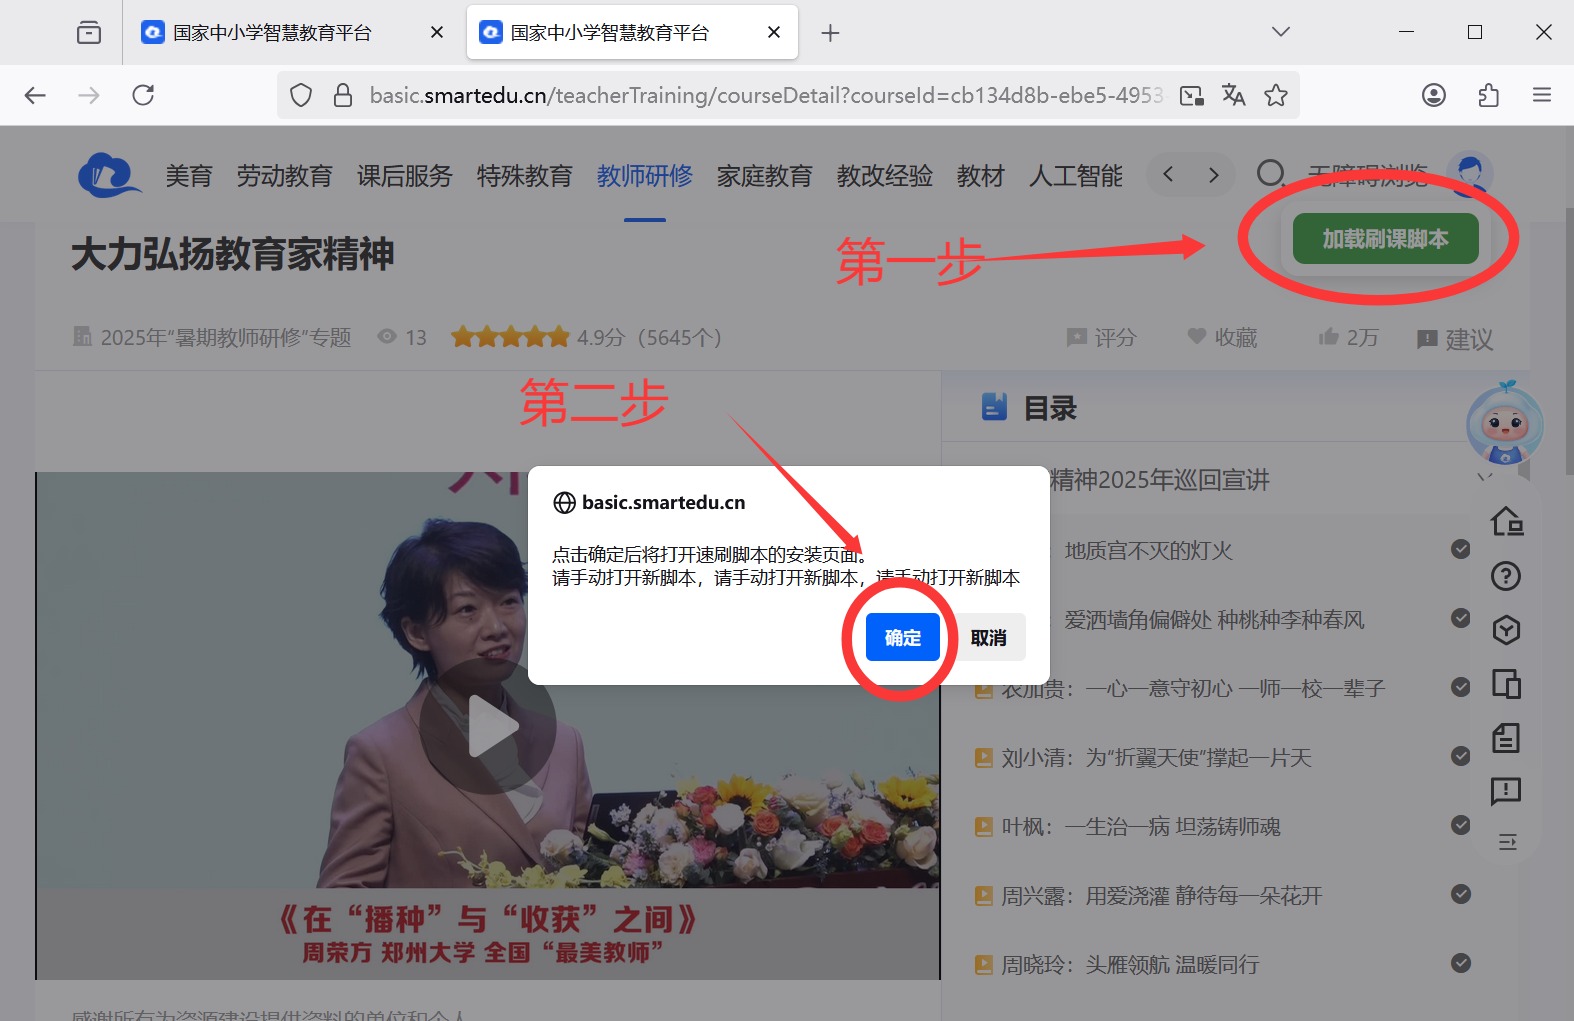Image resolution: width=1574 pixels, height=1021 pixels.
Task: Click the site search magnifier icon
Action: 1271,175
